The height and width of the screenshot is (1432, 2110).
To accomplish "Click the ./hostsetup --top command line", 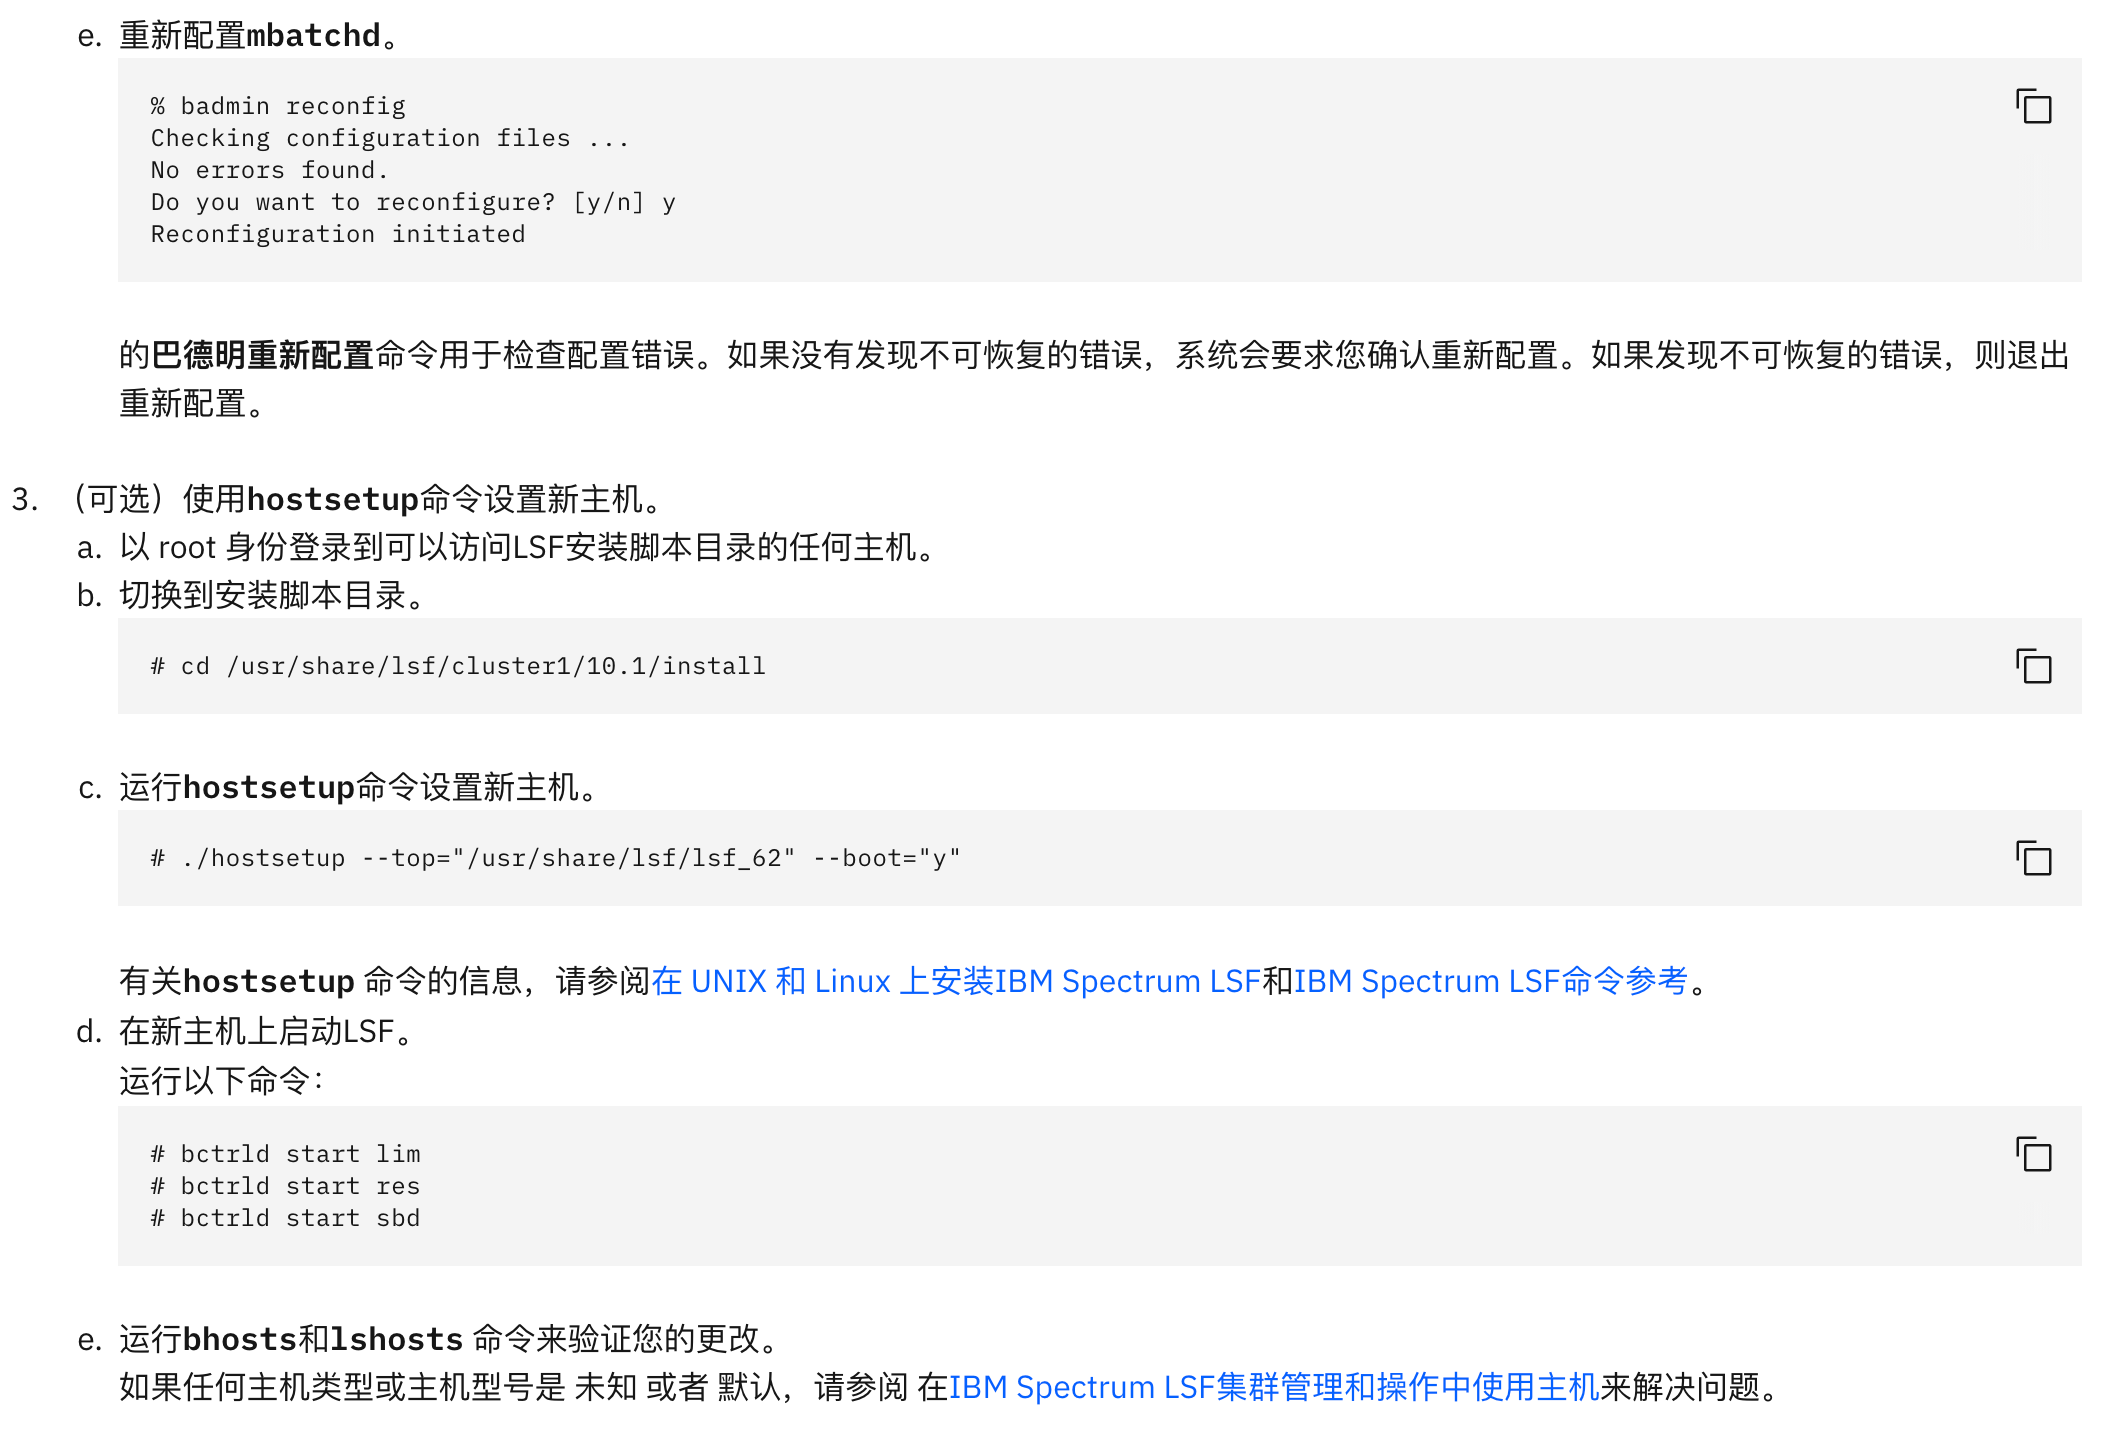I will click(x=555, y=858).
